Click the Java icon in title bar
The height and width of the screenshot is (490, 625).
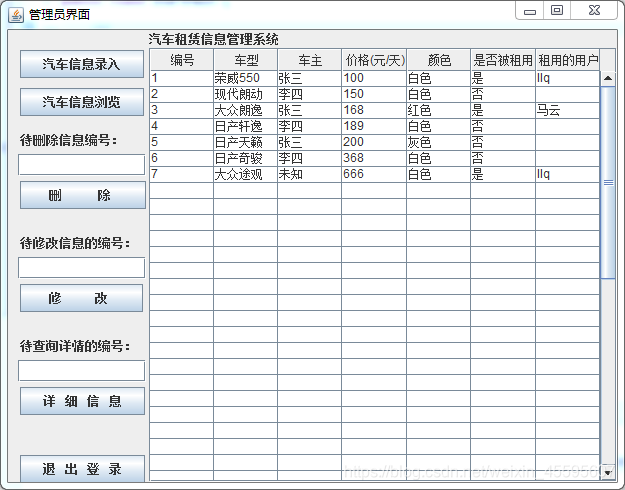pyautogui.click(x=16, y=15)
